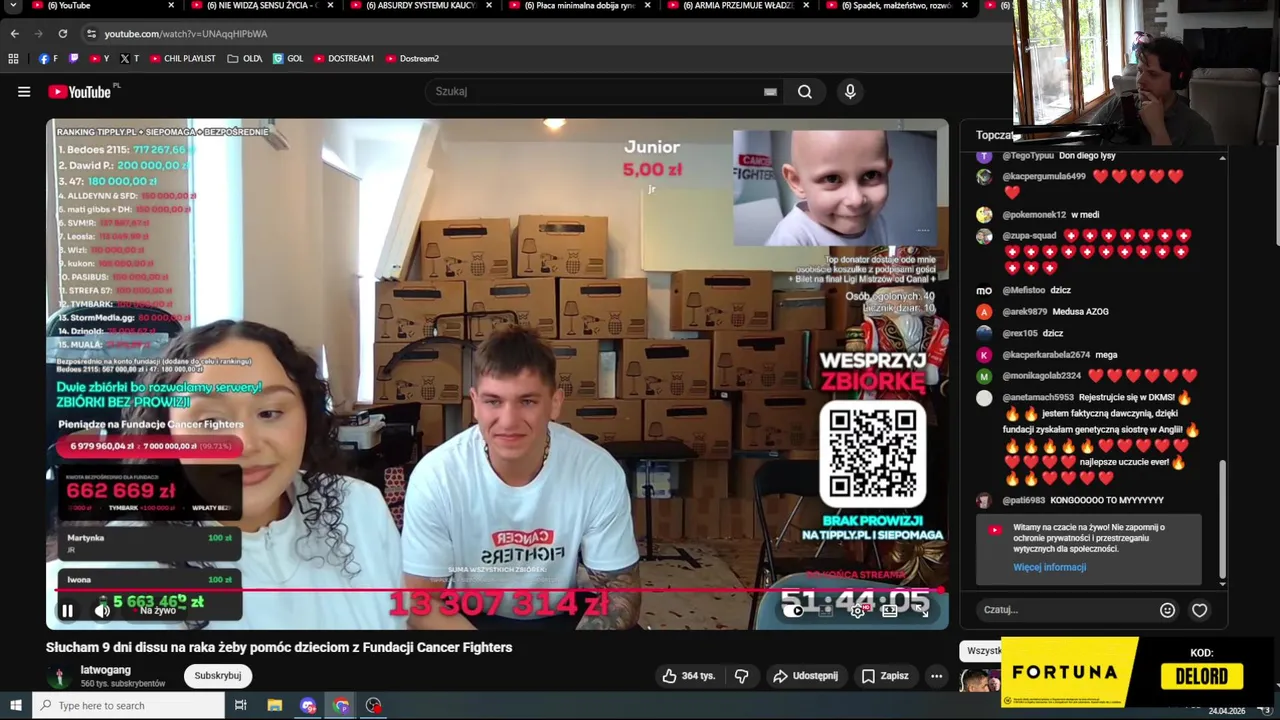Screen dimensions: 1280x720
Task: Open the X 'T' bookmark
Action: (x=129, y=59)
